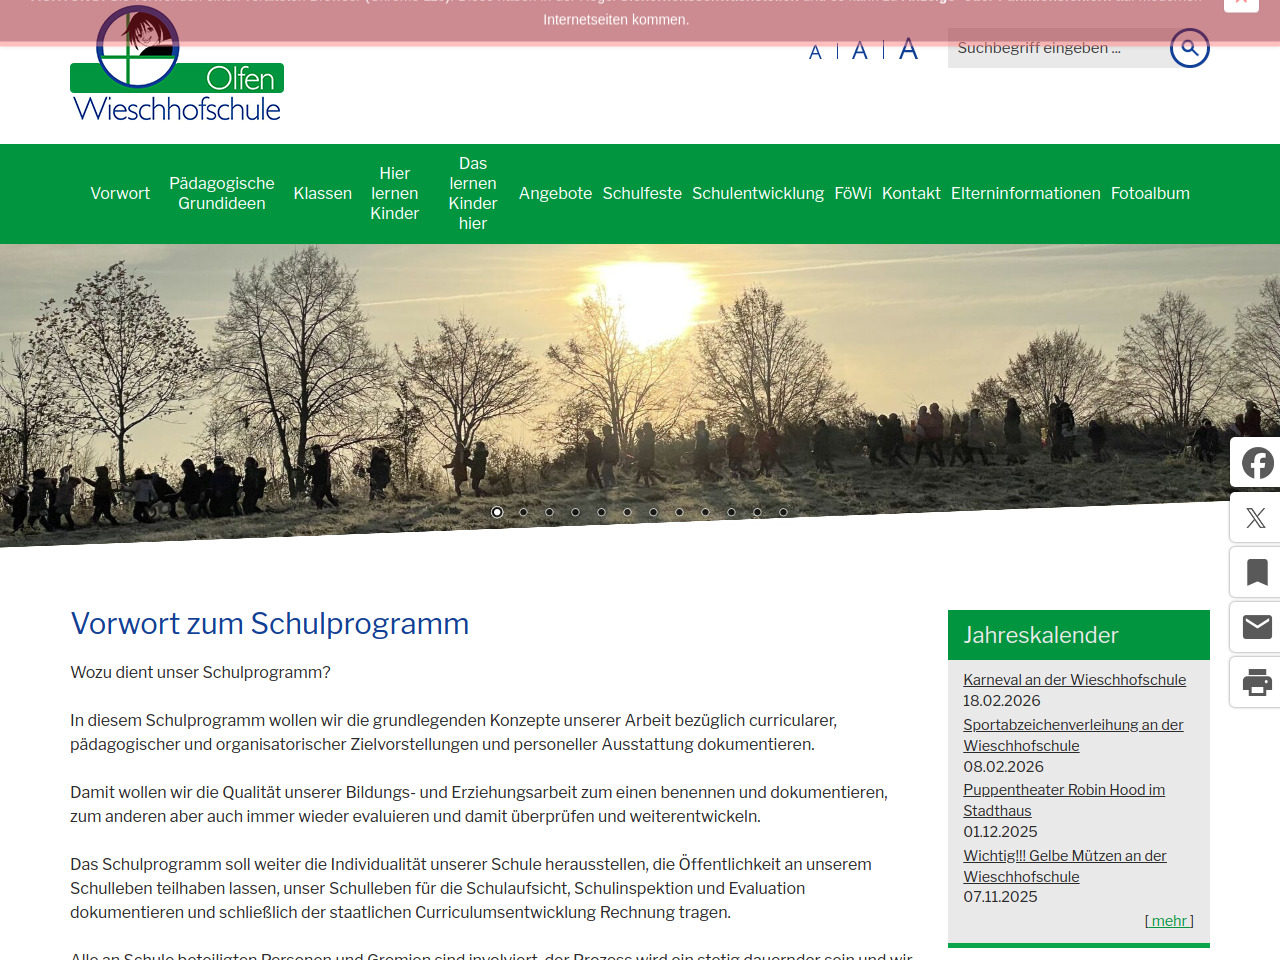Open Karneval an der Wieschhofschule link
This screenshot has height=960, width=1280.
coord(1074,680)
